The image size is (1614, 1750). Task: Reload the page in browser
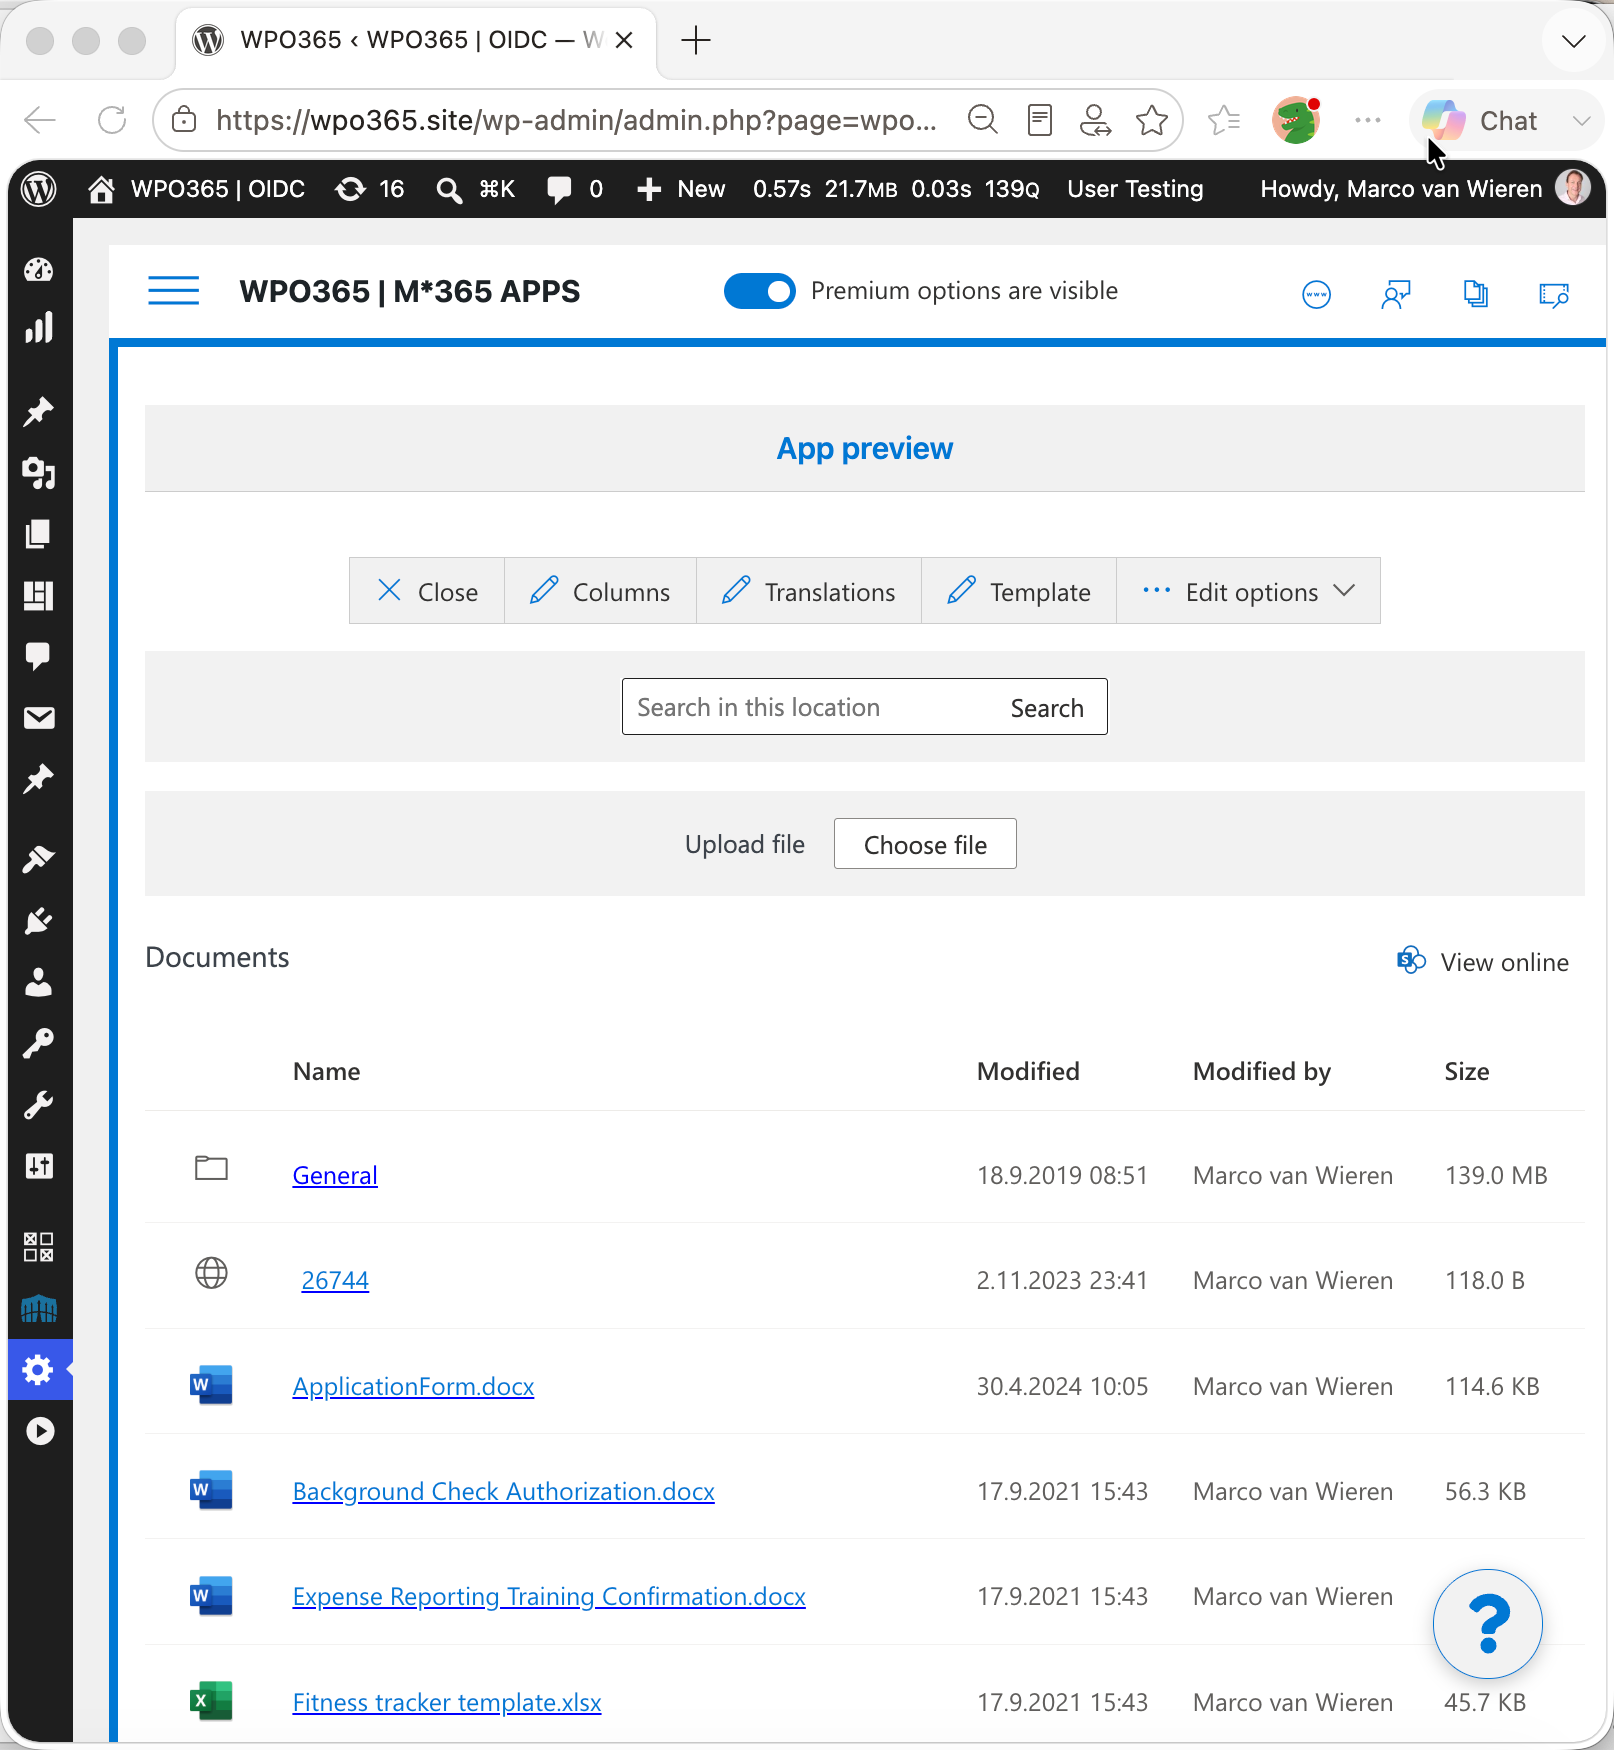(x=112, y=121)
